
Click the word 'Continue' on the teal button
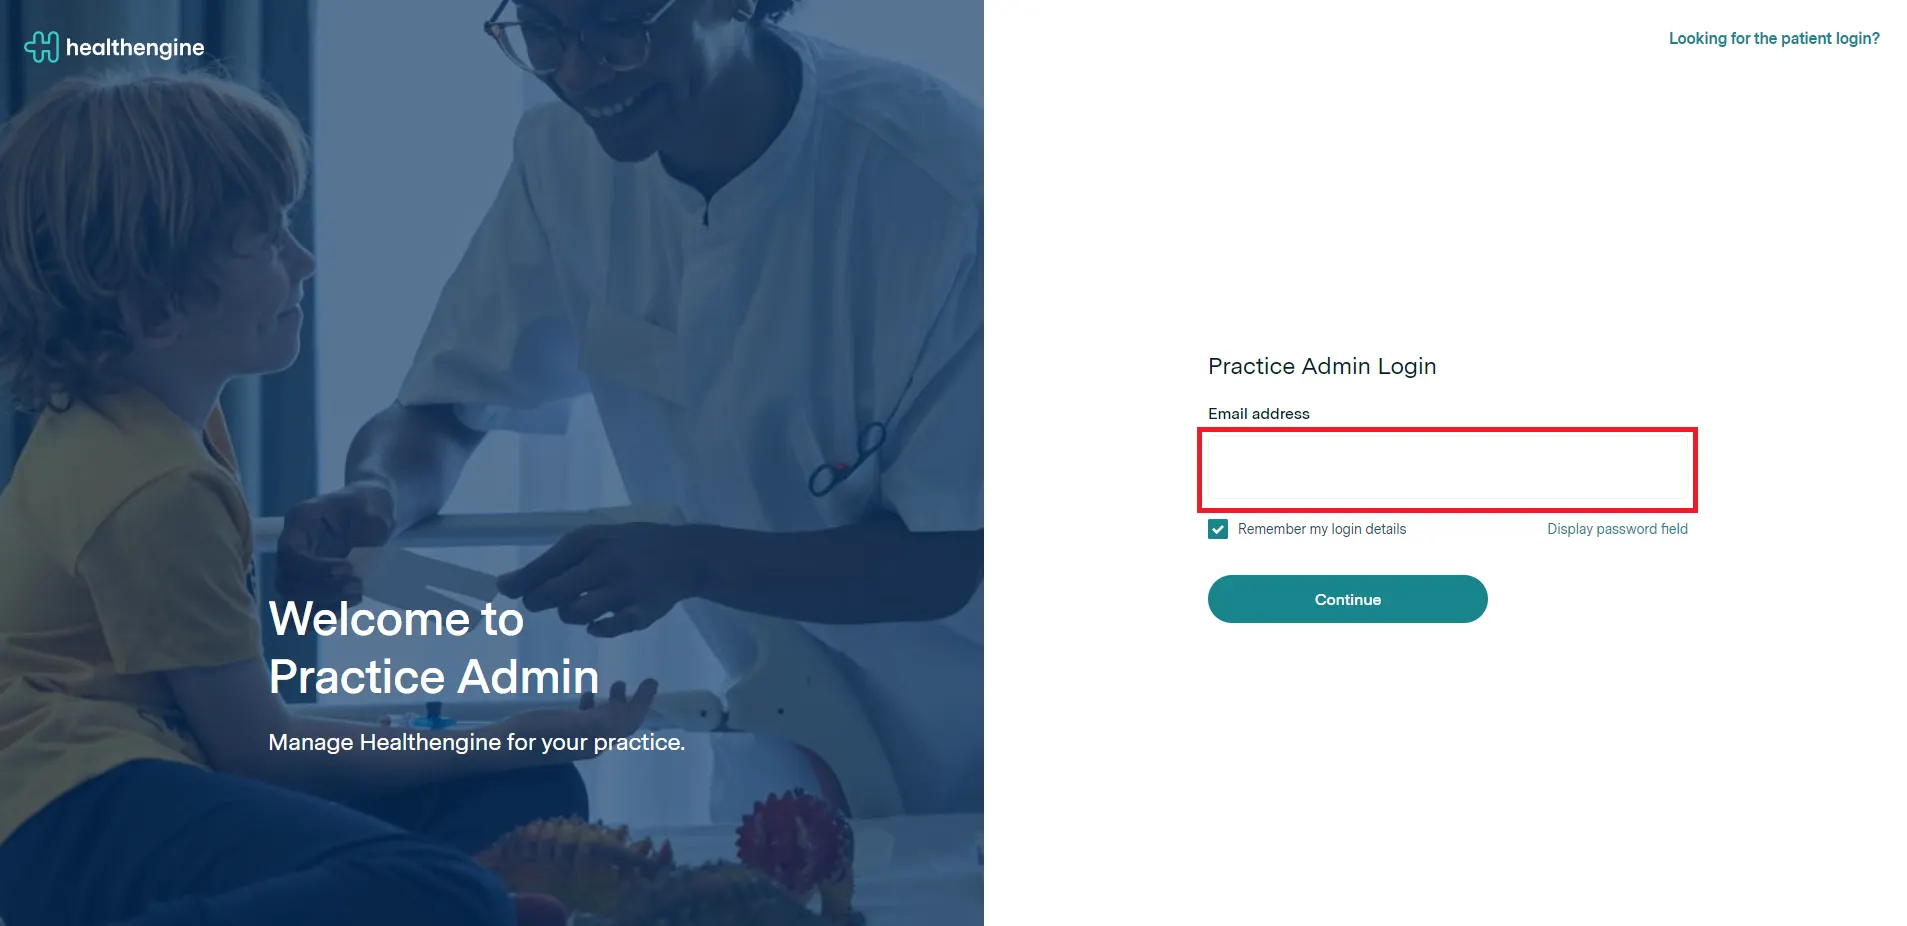coord(1347,599)
